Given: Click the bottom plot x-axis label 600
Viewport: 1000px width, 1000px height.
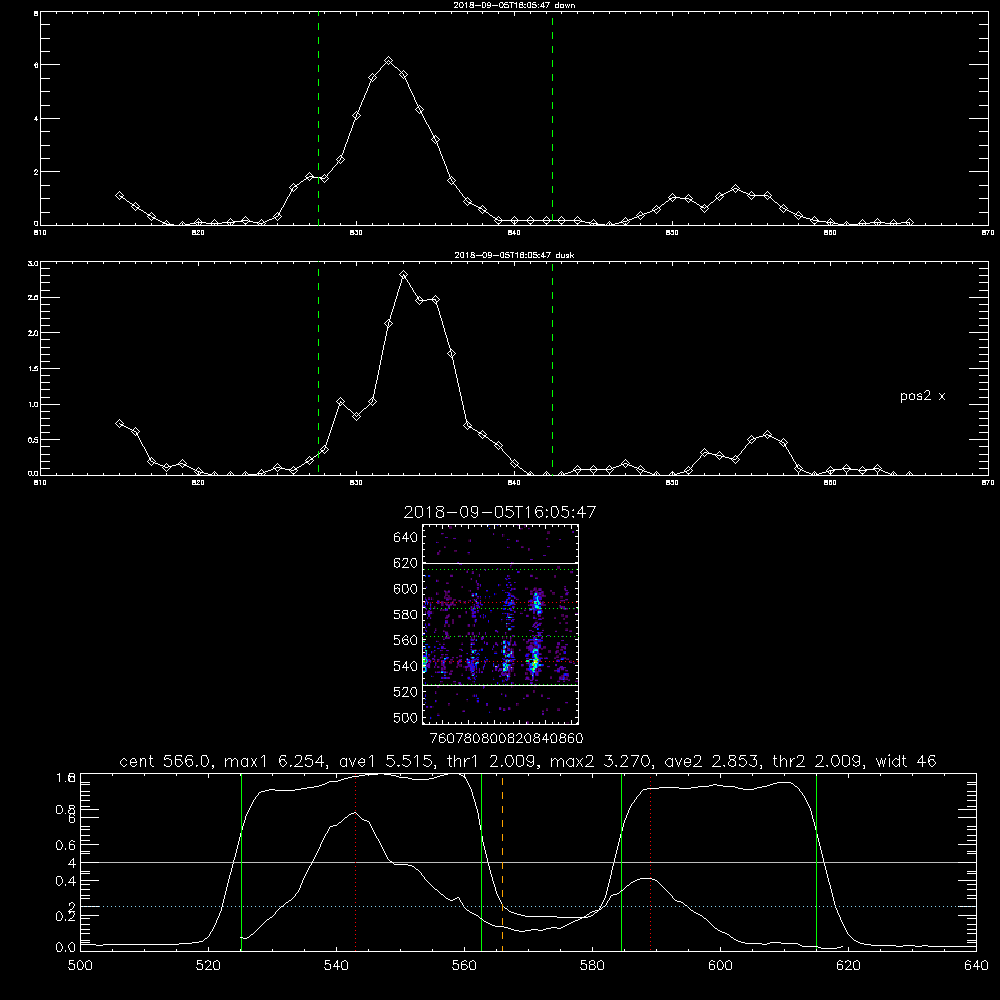Looking at the screenshot, I should click(720, 966).
